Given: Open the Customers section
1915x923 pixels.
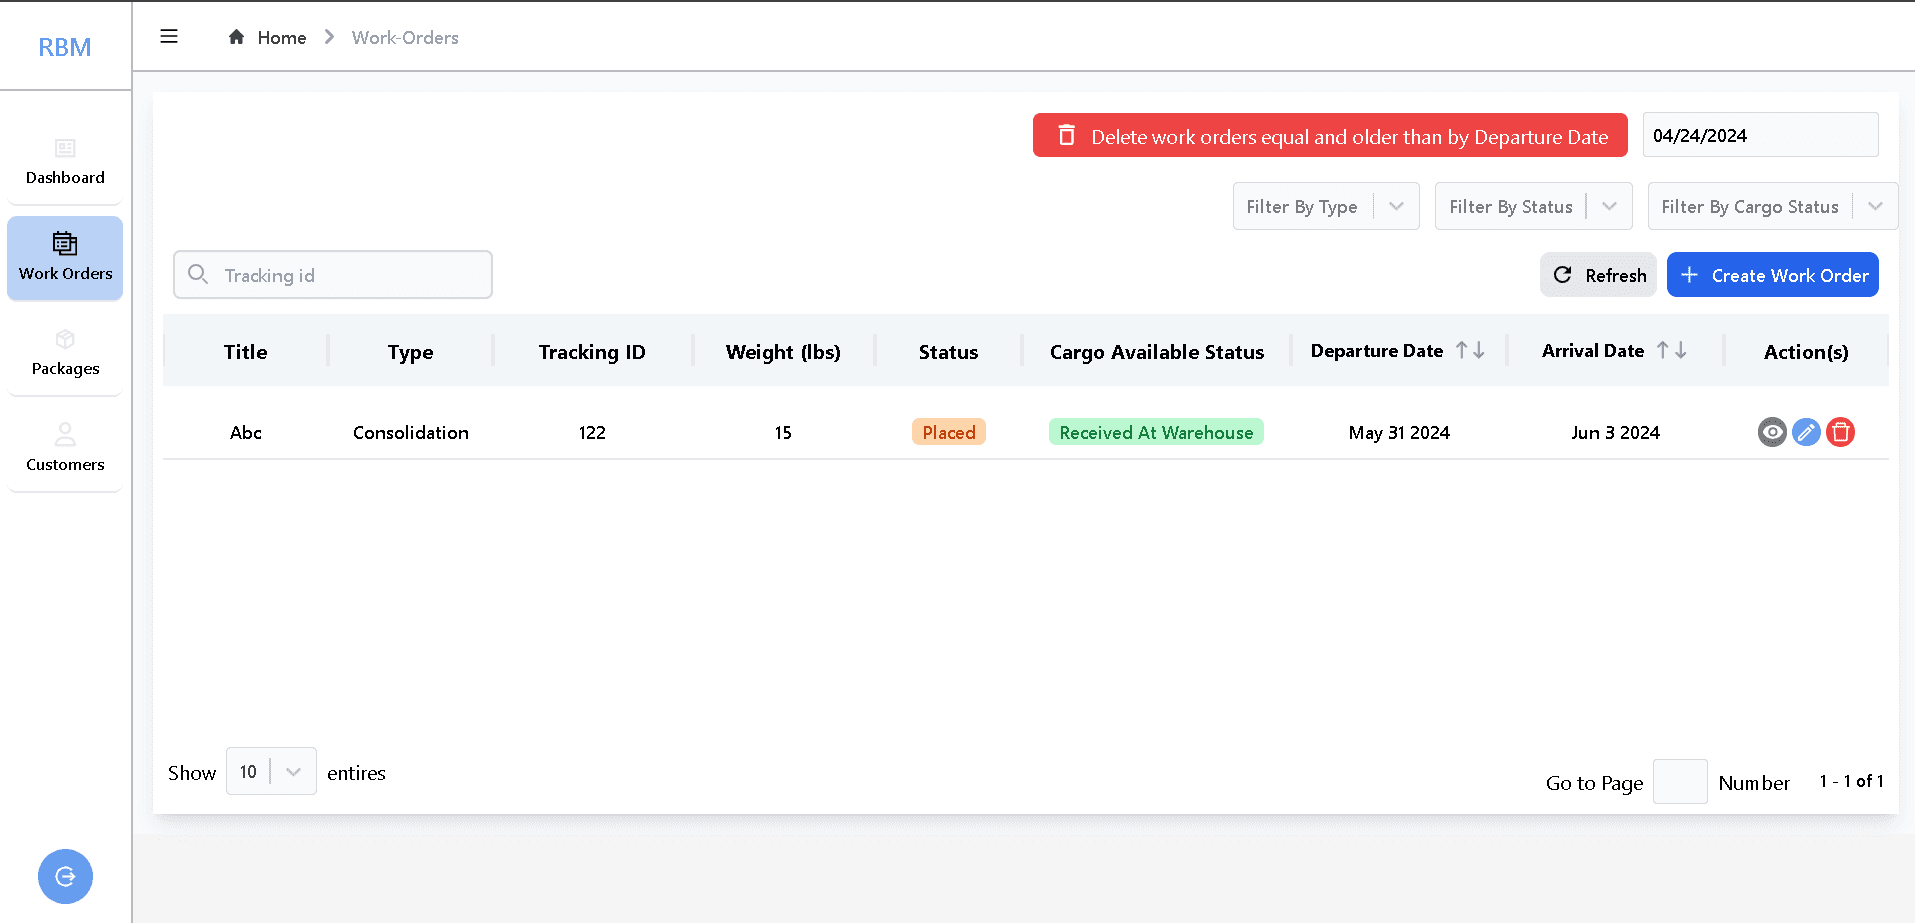Looking at the screenshot, I should click(65, 449).
